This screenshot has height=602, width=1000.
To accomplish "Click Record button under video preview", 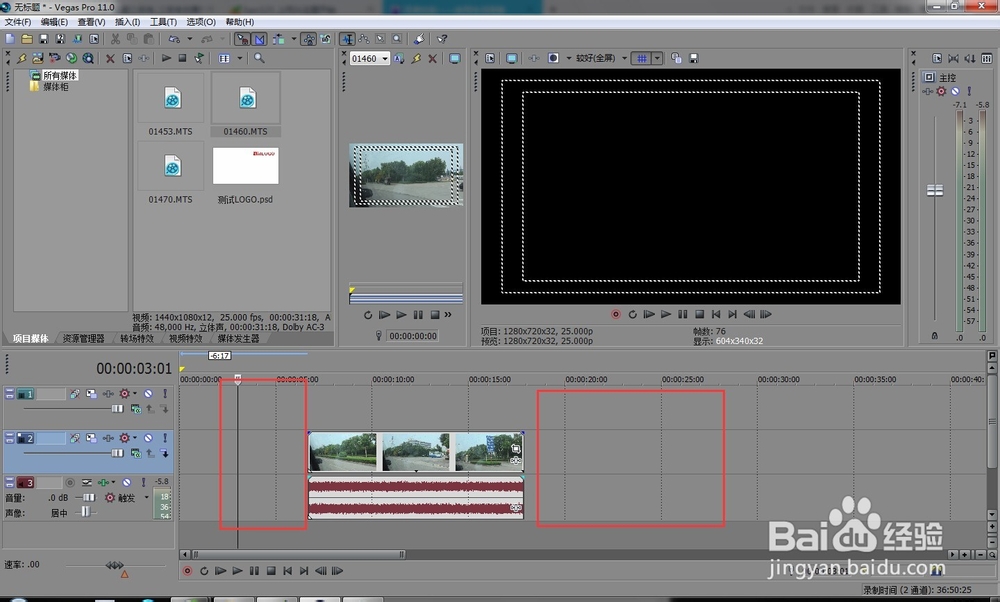I will click(615, 314).
